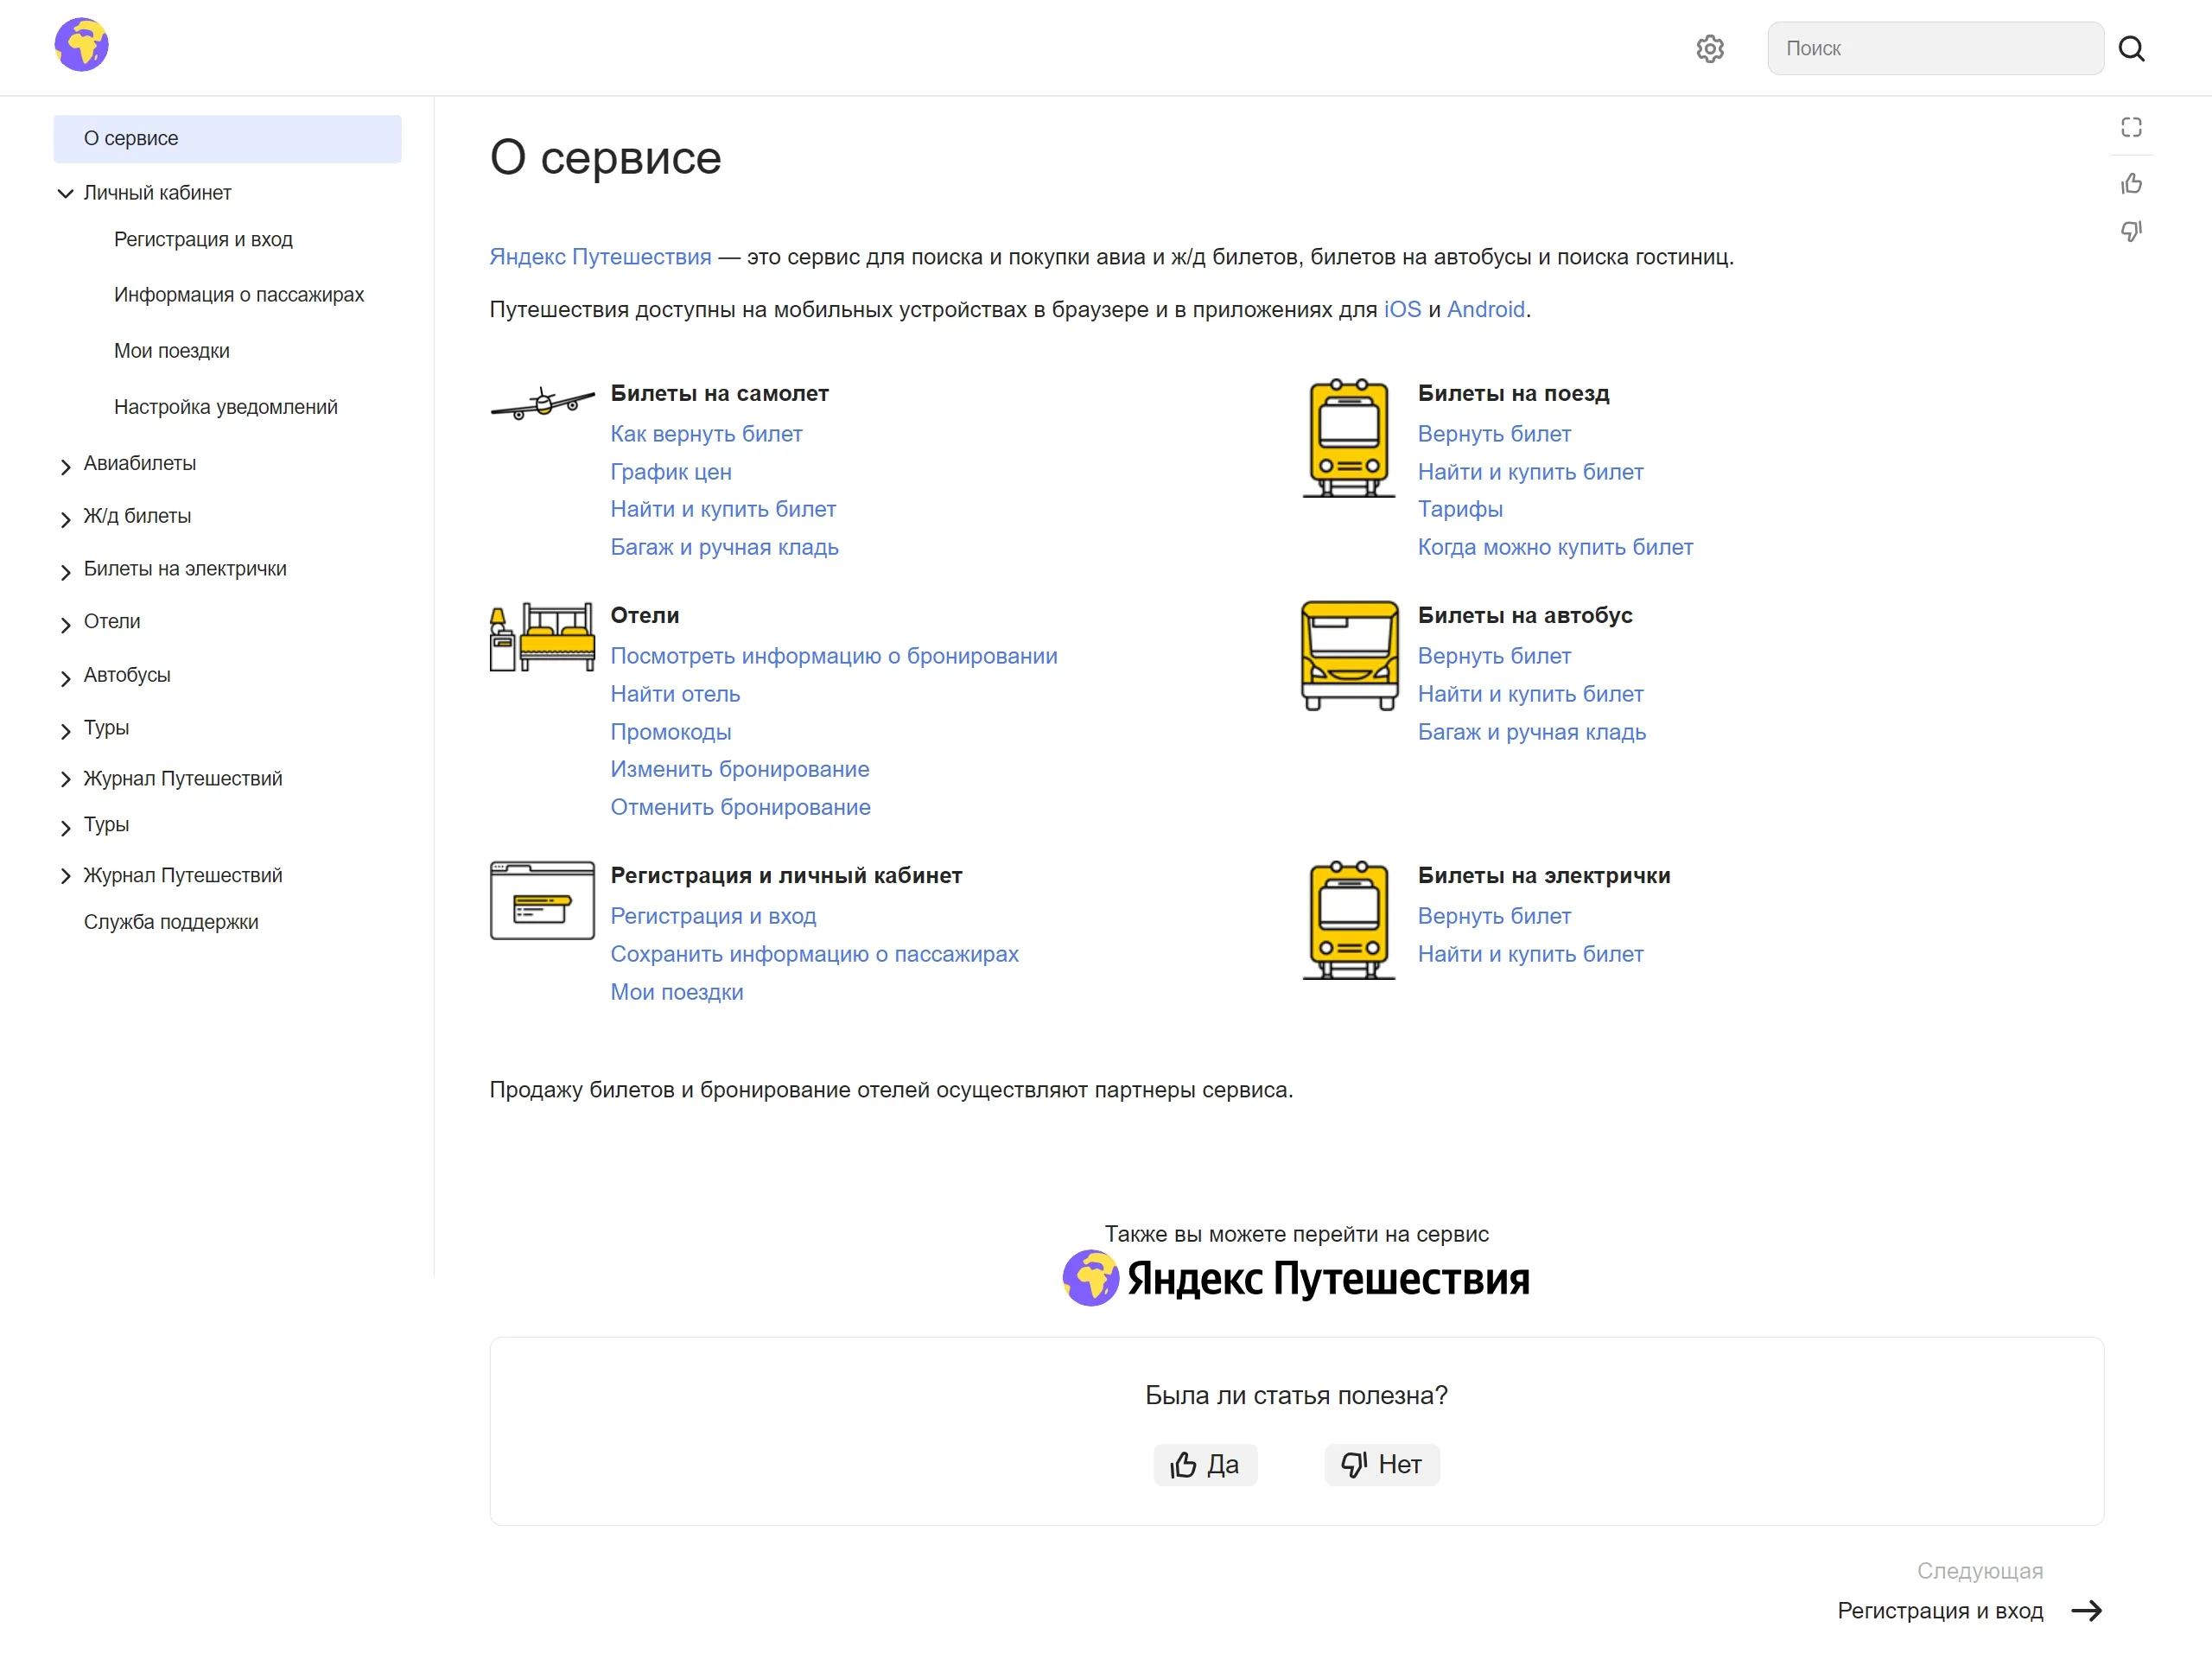
Task: Open Служба поддержки in sidebar menu
Action: pos(171,921)
